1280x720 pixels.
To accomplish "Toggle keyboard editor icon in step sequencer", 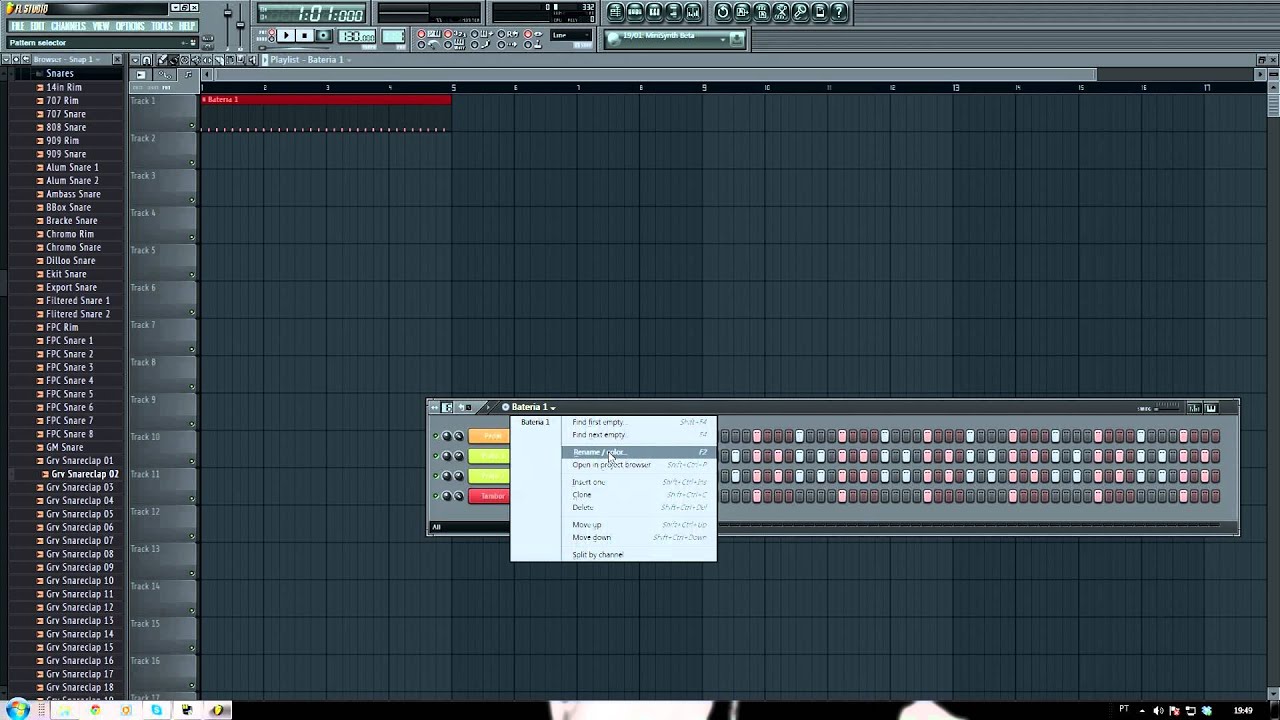I will [1211, 408].
